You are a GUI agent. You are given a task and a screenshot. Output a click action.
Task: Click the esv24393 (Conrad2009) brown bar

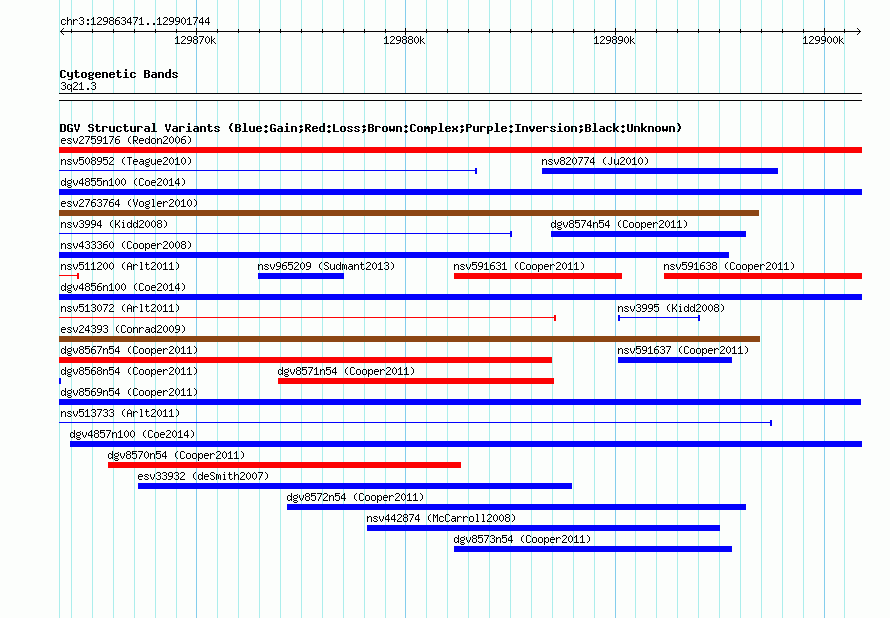click(409, 339)
